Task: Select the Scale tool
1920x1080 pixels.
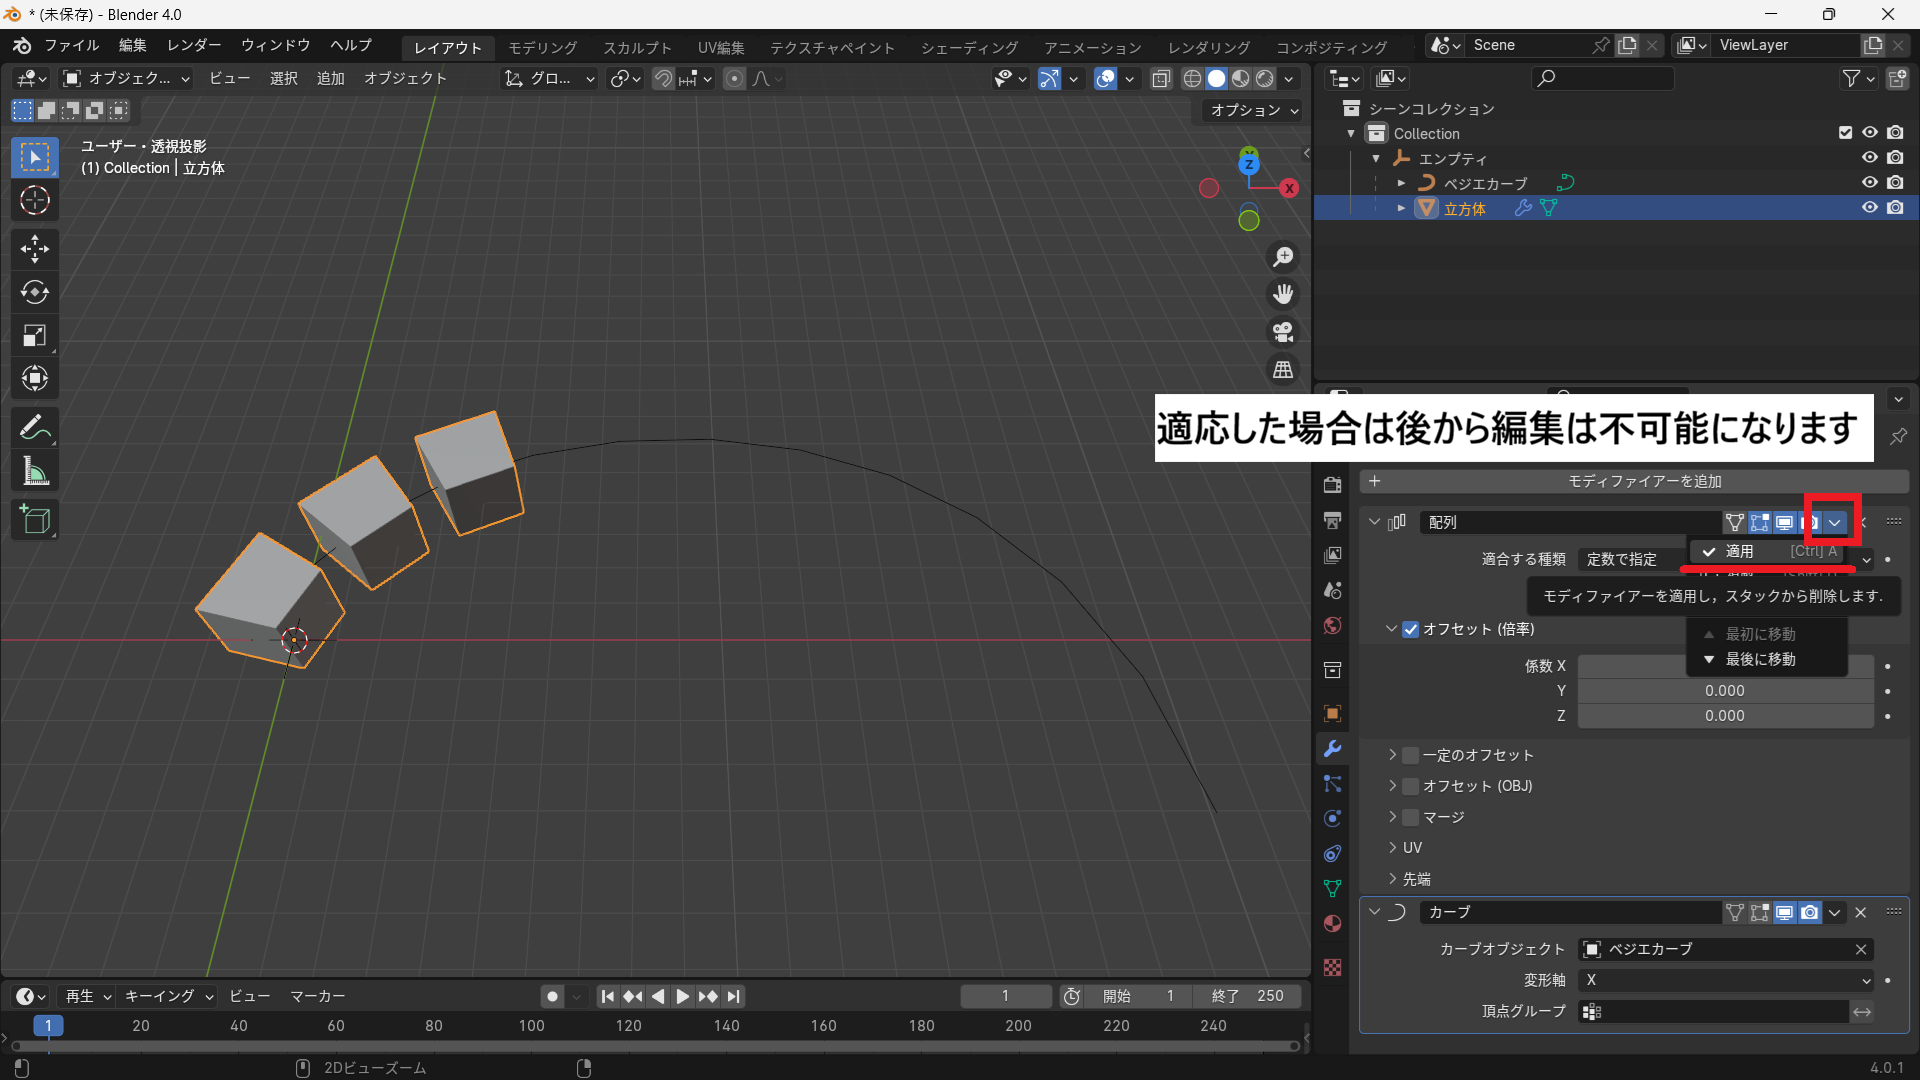Action: [35, 335]
